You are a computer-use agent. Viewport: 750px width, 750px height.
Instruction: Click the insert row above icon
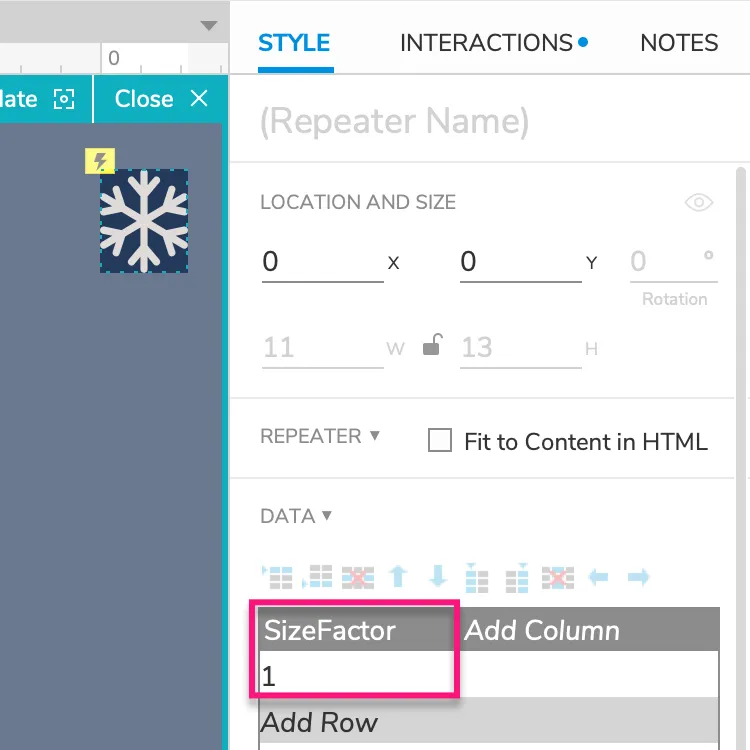click(x=278, y=577)
